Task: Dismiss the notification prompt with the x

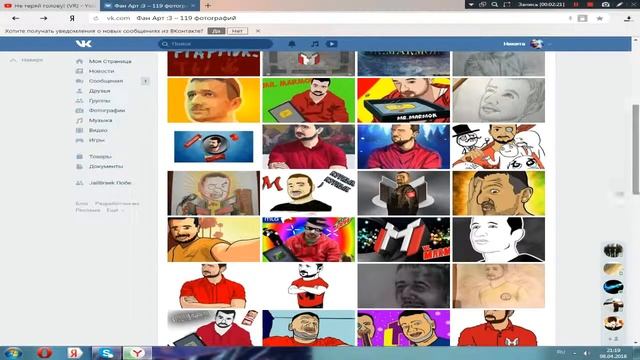Action: (258, 31)
